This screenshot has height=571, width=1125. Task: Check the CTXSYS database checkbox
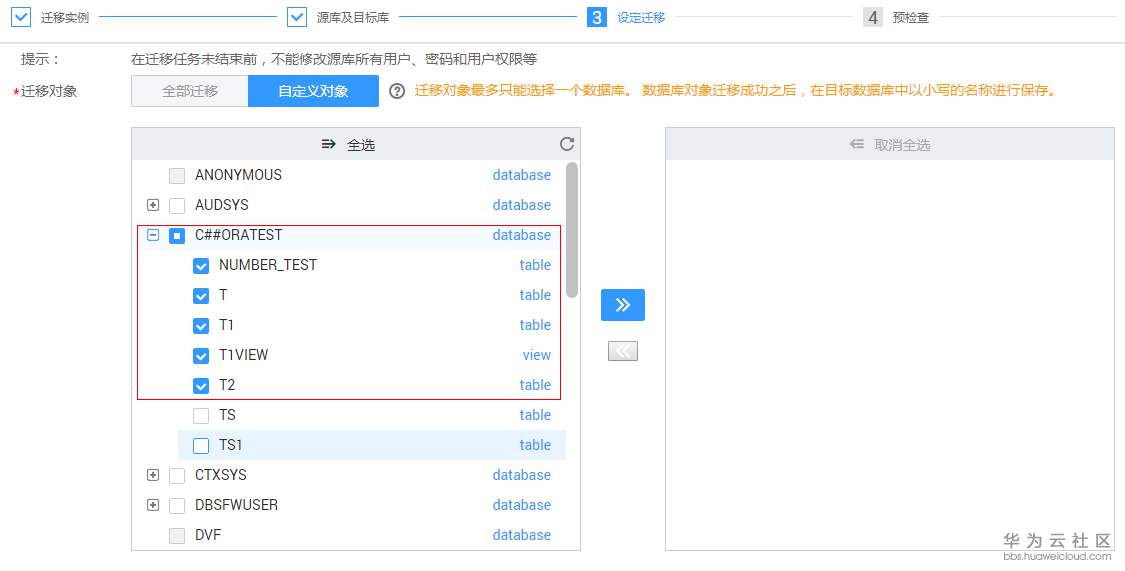coord(176,476)
